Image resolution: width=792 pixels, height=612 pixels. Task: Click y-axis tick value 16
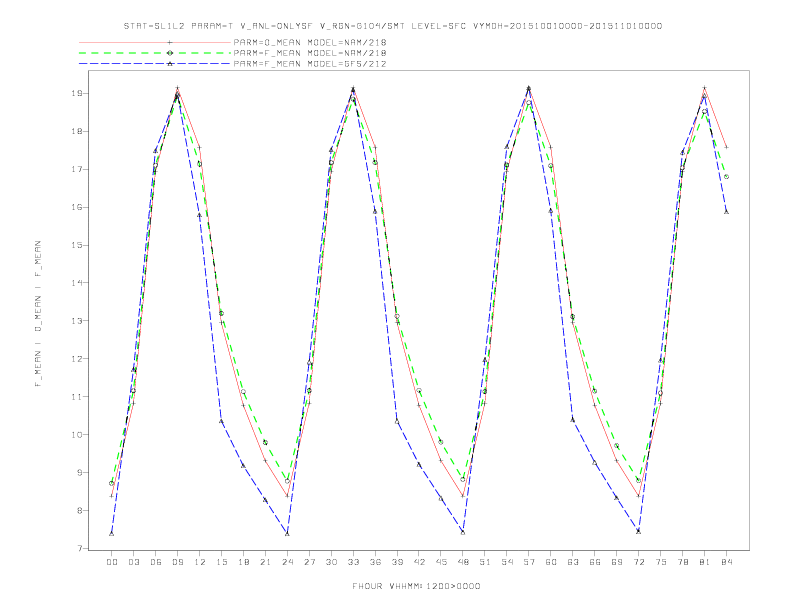pos(77,207)
